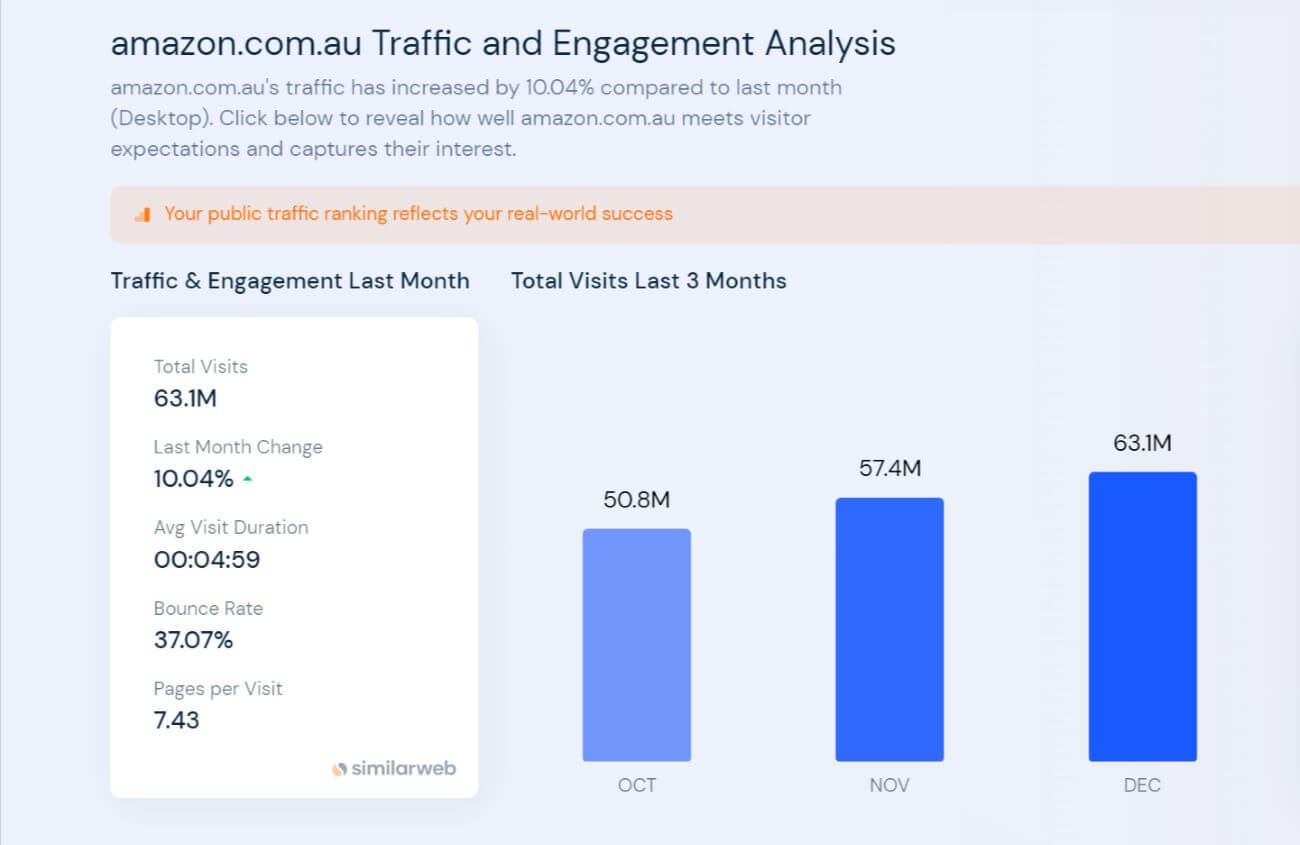Screen dimensions: 1300x845
Task: Click the orange traffic ranking chart icon
Action: click(x=142, y=214)
